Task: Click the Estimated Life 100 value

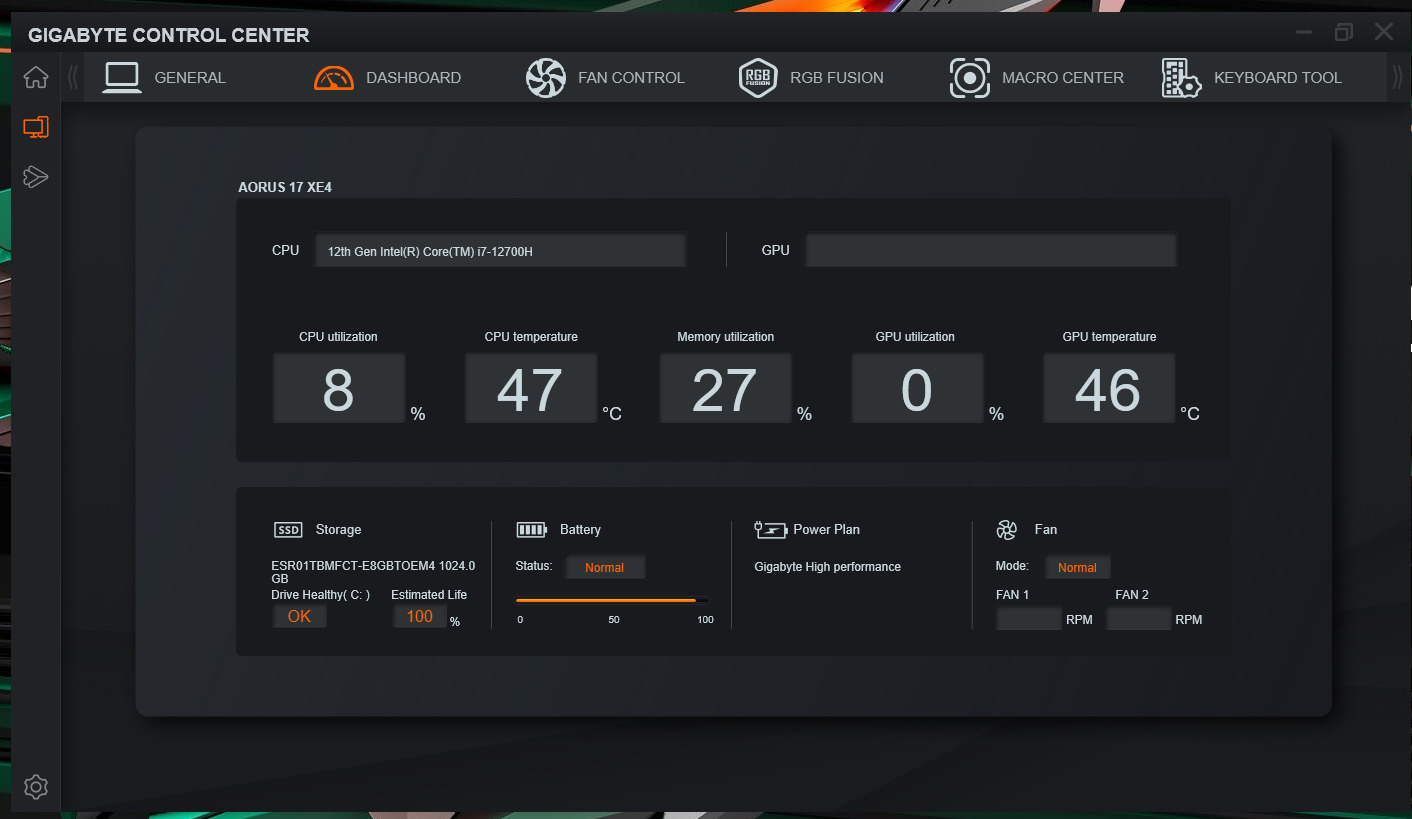Action: (x=420, y=617)
